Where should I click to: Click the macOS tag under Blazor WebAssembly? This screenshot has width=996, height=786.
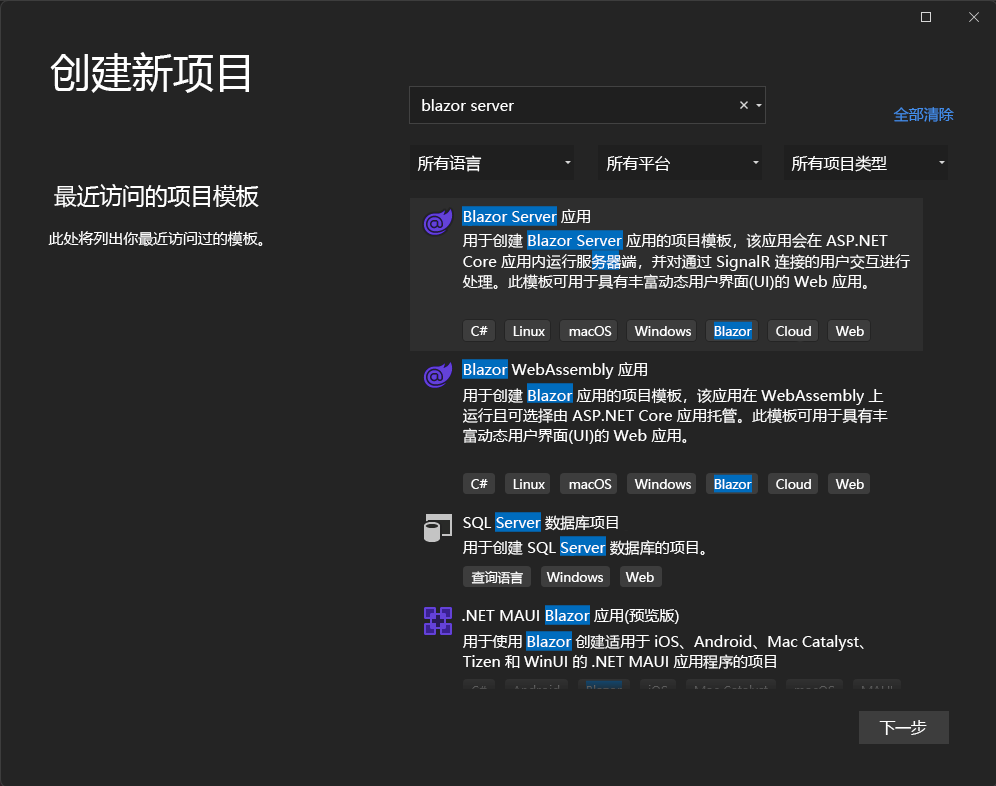[x=589, y=484]
